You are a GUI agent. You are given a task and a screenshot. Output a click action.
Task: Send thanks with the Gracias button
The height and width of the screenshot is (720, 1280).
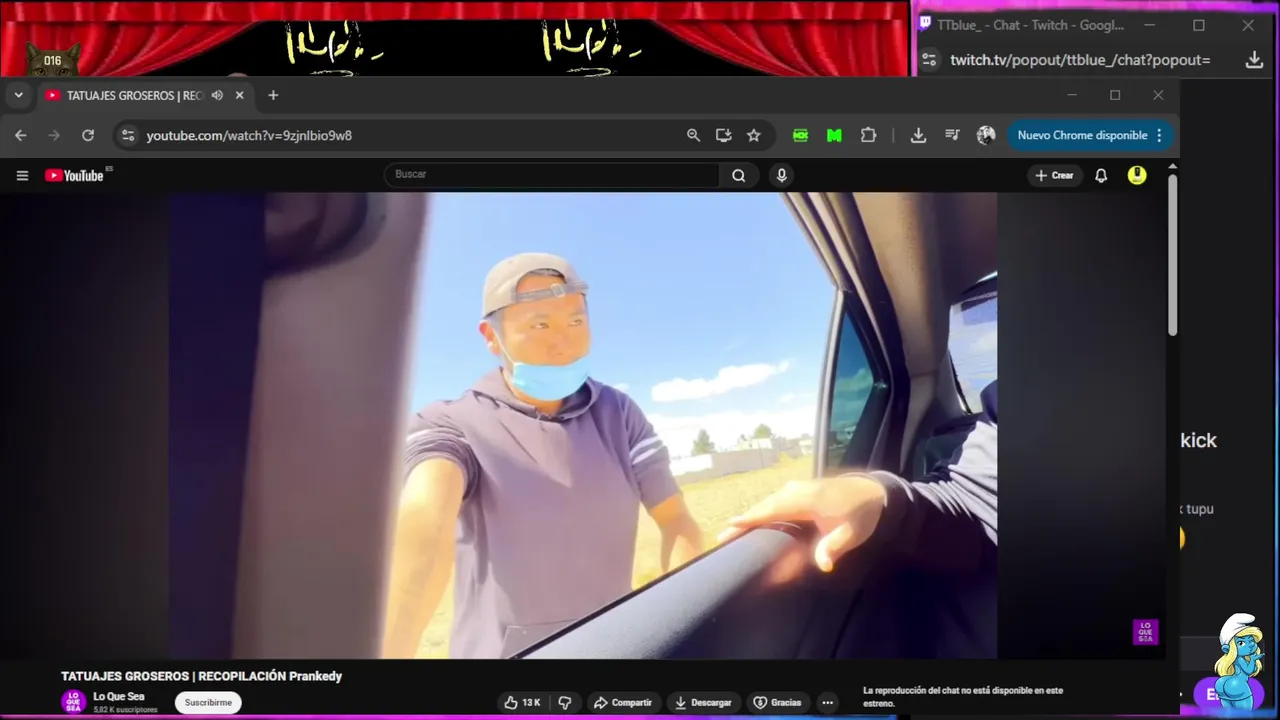pyautogui.click(x=777, y=702)
